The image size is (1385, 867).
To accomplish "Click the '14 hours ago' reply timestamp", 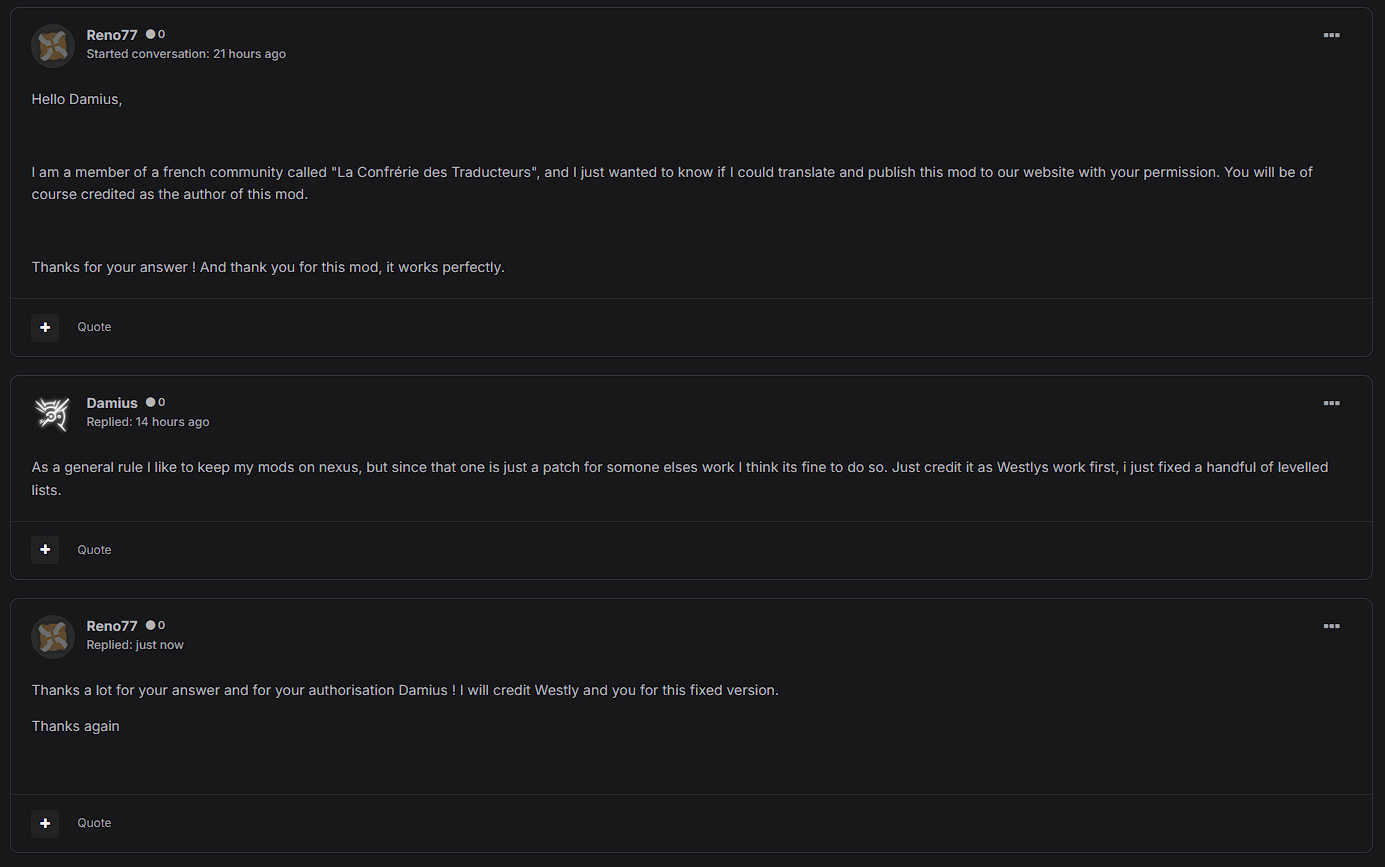I will click(x=172, y=422).
